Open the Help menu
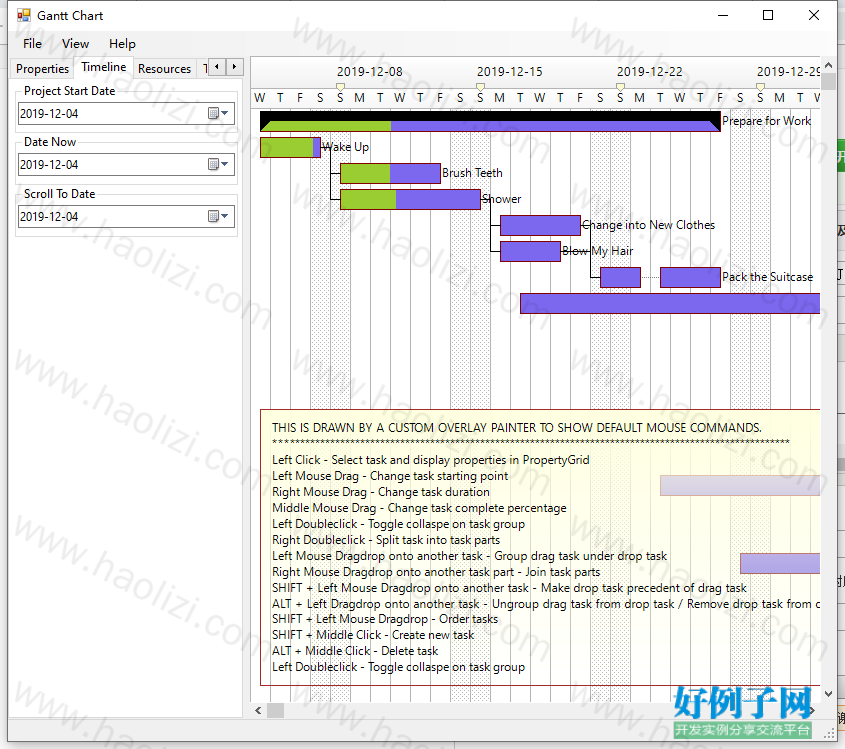The height and width of the screenshot is (749, 845). pyautogui.click(x=122, y=44)
